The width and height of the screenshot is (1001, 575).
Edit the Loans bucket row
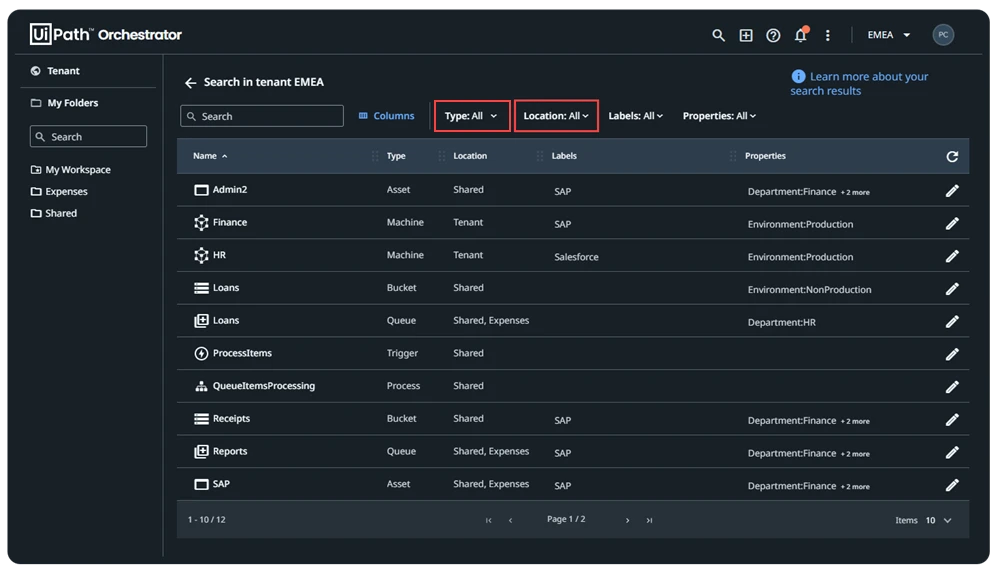coord(952,289)
